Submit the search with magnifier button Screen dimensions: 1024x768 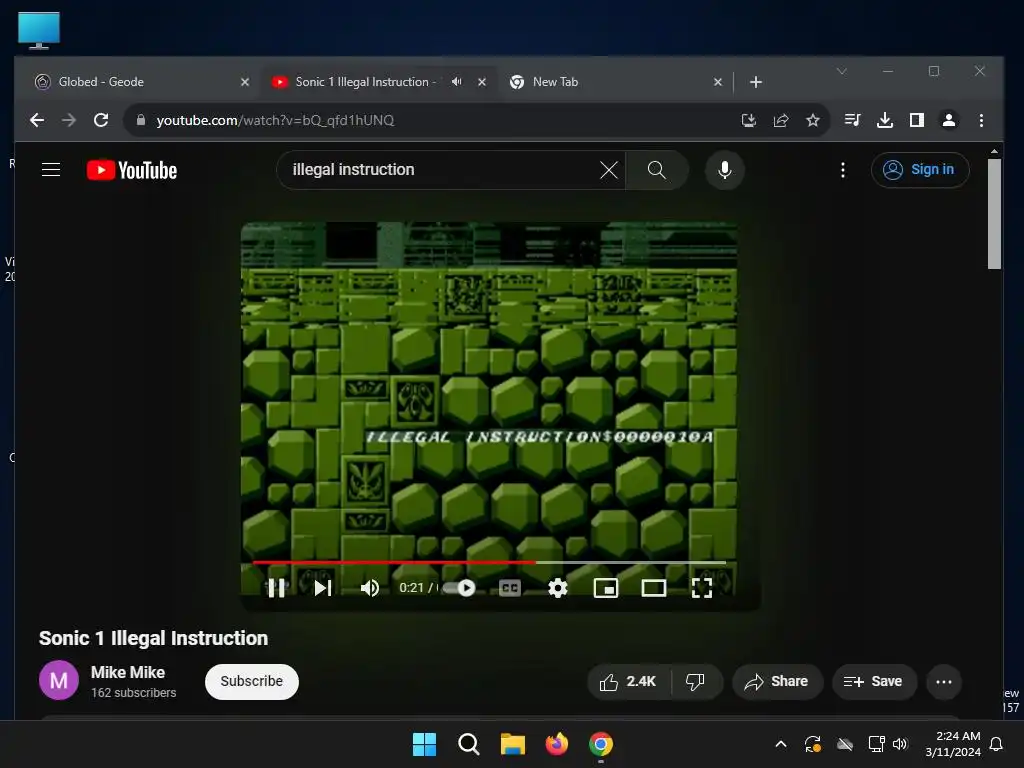click(656, 170)
